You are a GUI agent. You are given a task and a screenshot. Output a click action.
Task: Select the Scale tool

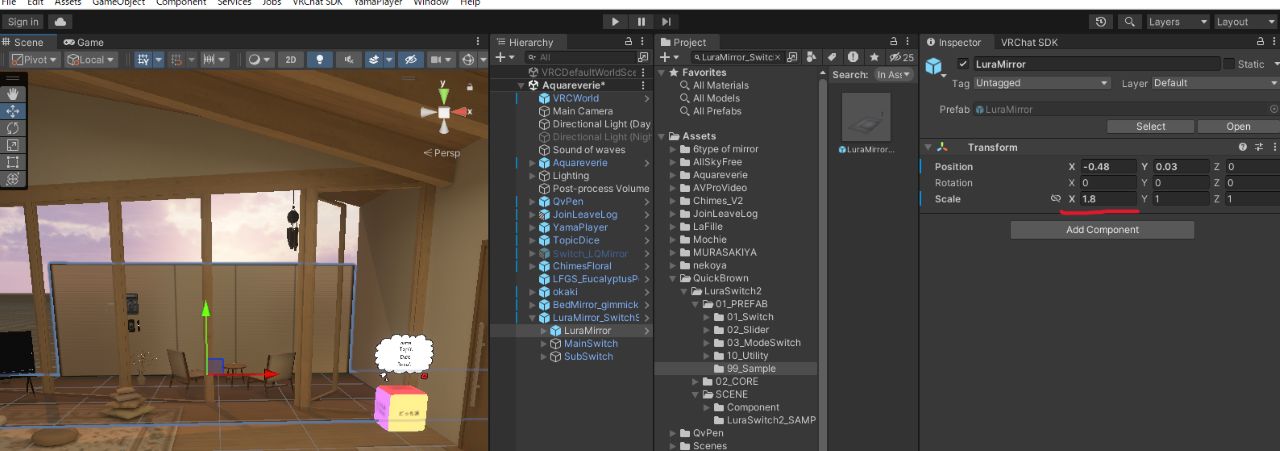click(13, 145)
